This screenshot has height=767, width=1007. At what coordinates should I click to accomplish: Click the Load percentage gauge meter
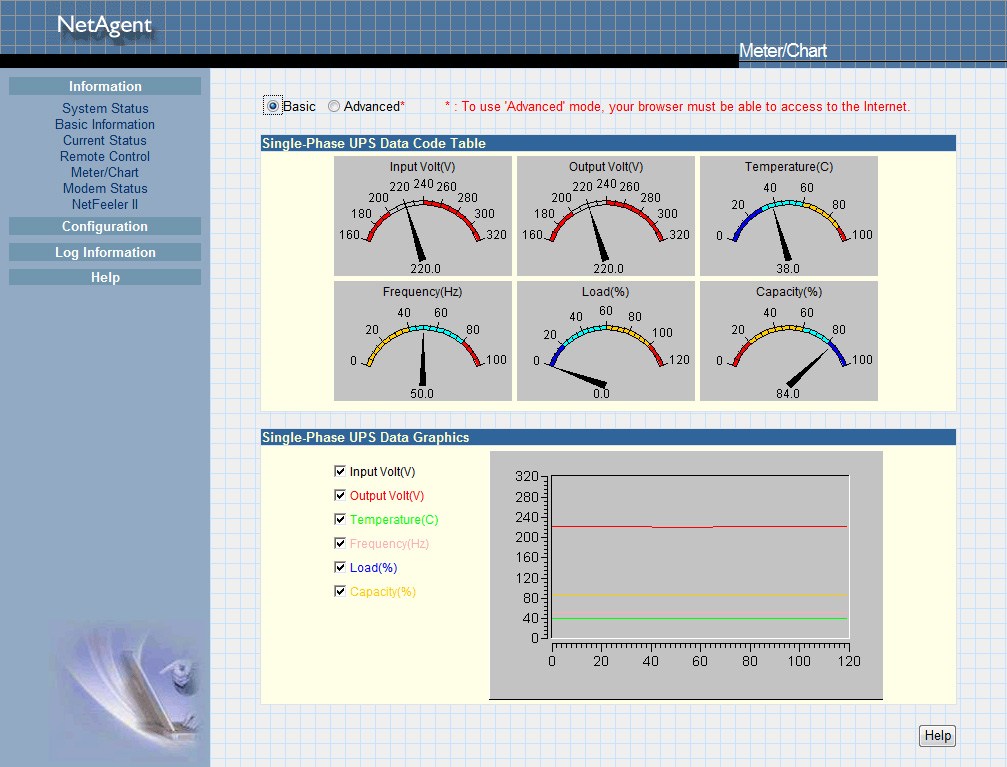[x=605, y=341]
